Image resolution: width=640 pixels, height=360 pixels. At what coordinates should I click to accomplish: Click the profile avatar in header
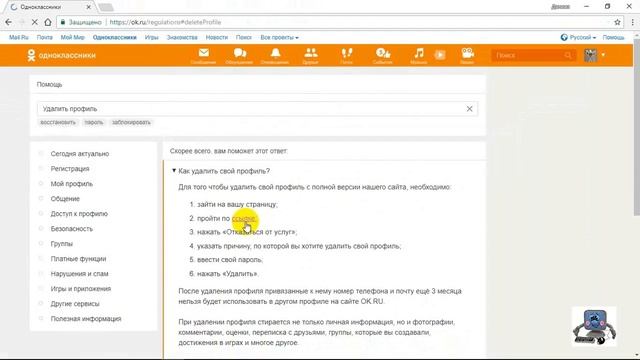591,55
